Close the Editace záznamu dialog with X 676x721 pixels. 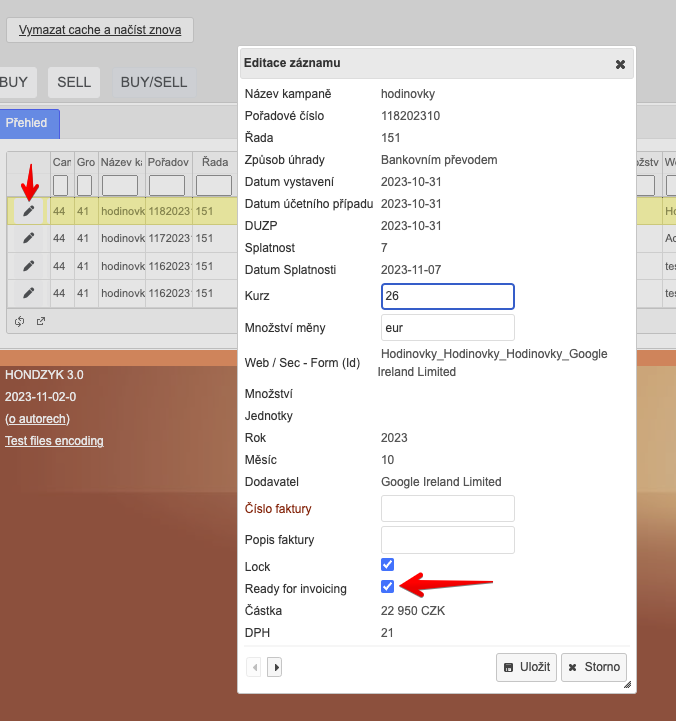click(620, 64)
